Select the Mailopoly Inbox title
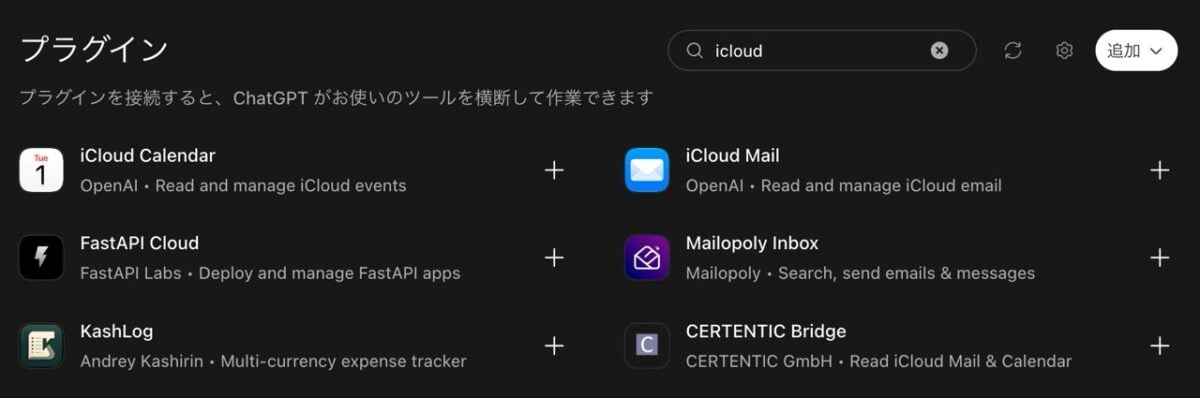Image resolution: width=1200 pixels, height=398 pixels. pos(752,243)
